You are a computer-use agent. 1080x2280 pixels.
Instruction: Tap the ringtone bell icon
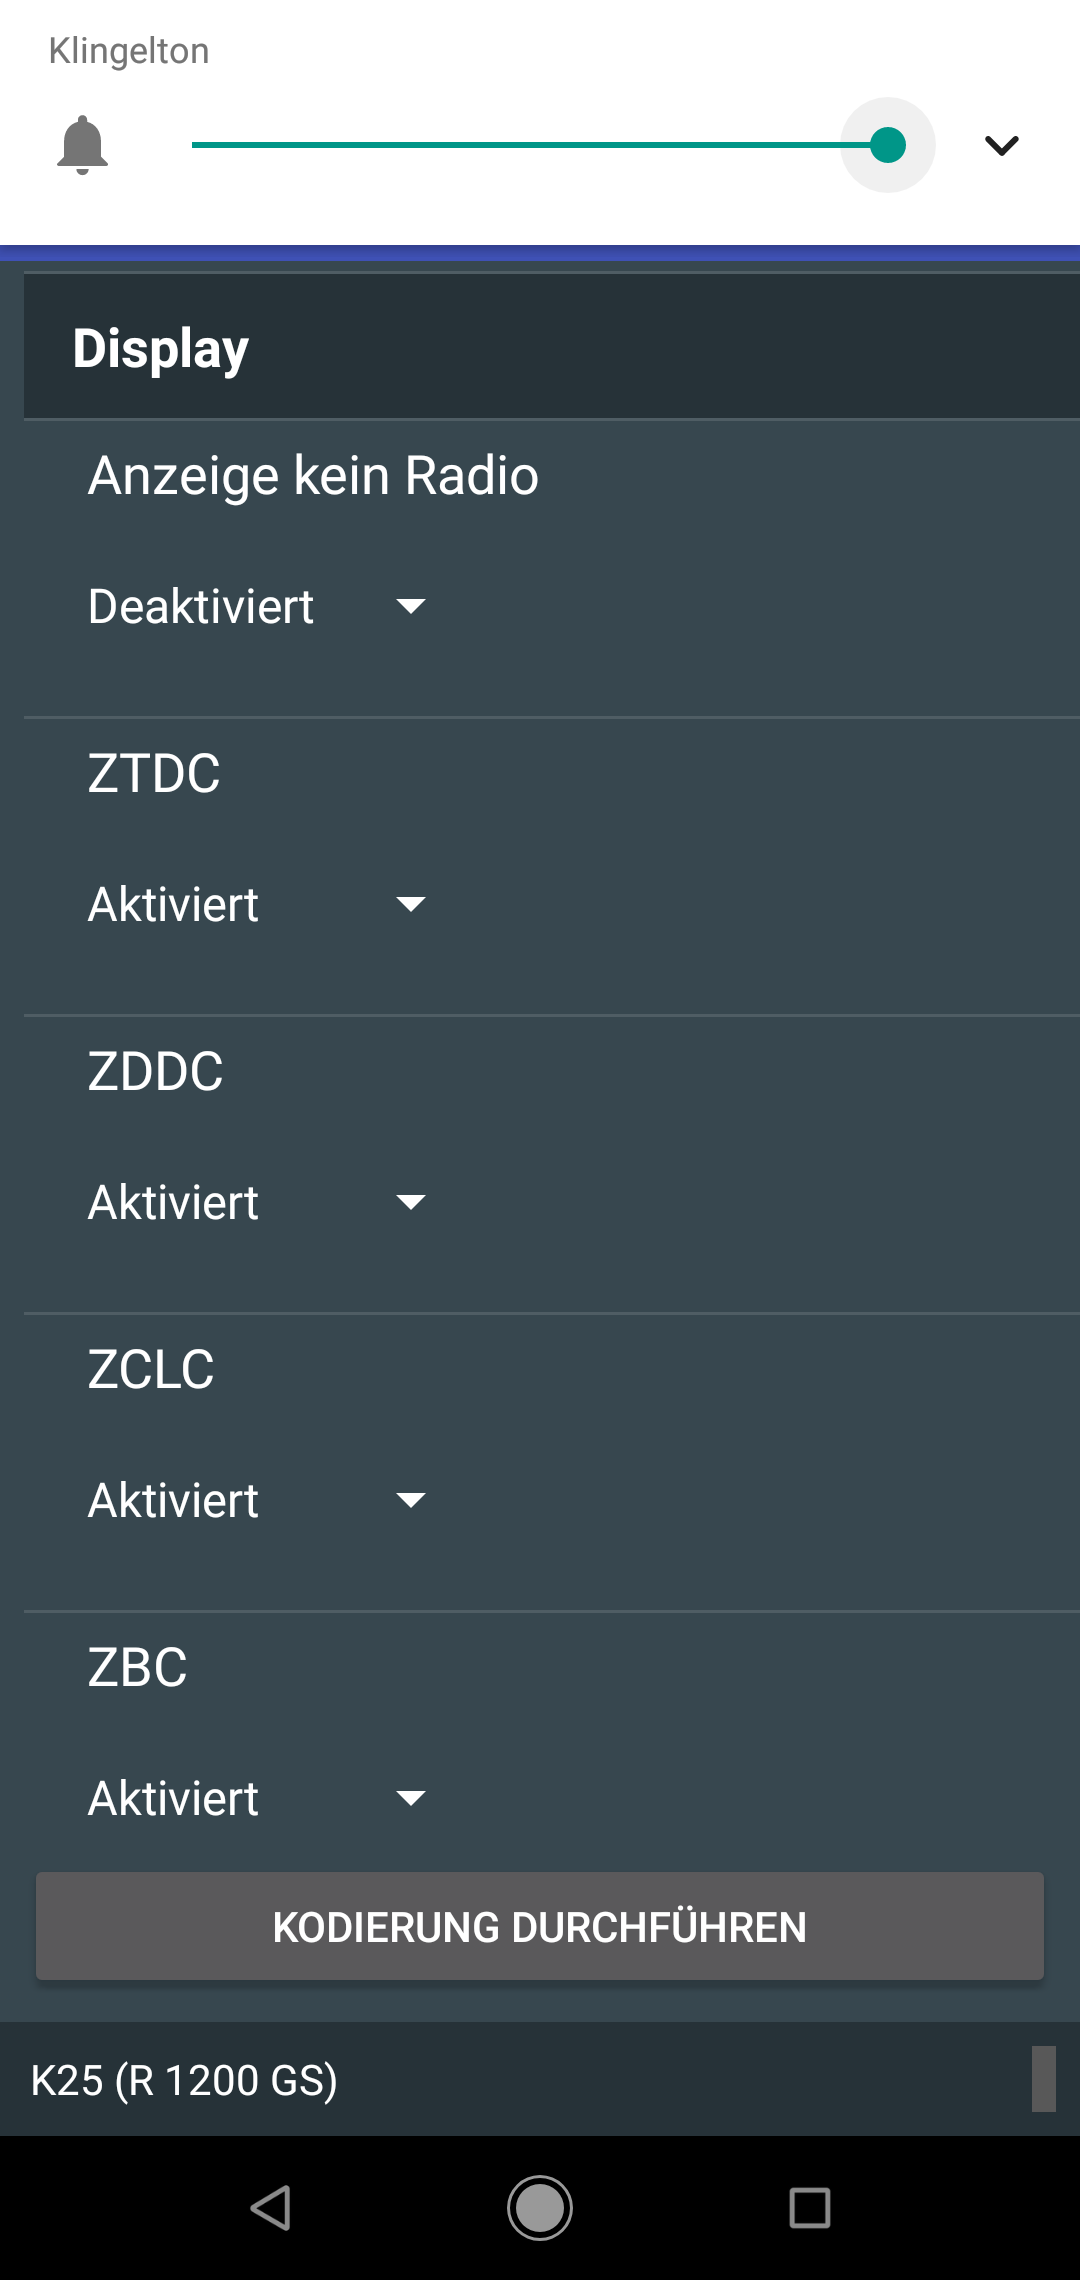[82, 145]
